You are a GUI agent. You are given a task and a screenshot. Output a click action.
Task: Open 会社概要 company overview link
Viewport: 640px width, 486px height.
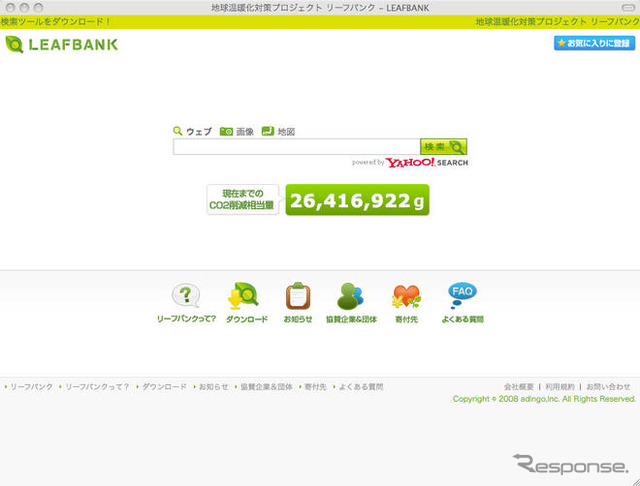(519, 386)
